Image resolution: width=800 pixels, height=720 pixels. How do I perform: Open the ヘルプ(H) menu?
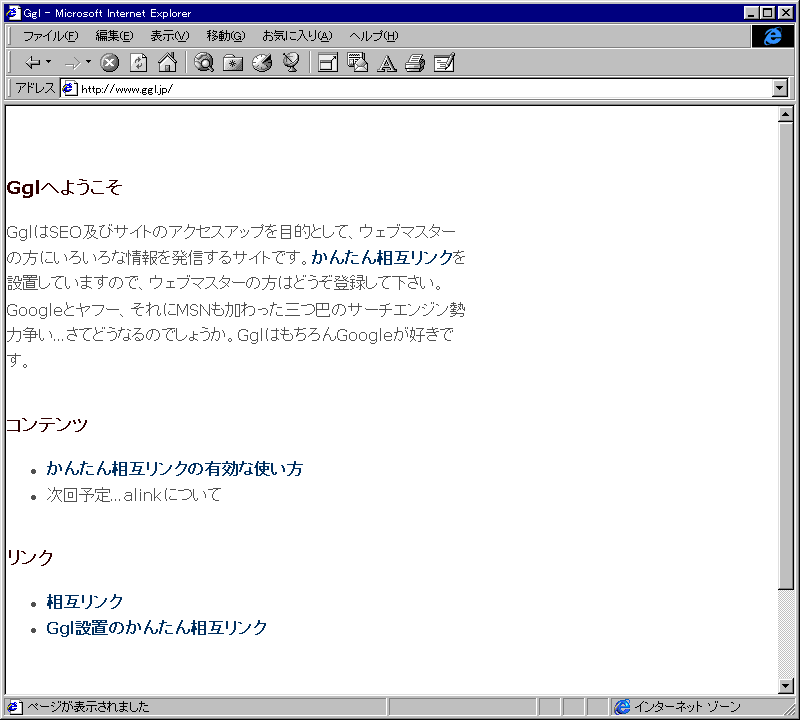click(374, 36)
